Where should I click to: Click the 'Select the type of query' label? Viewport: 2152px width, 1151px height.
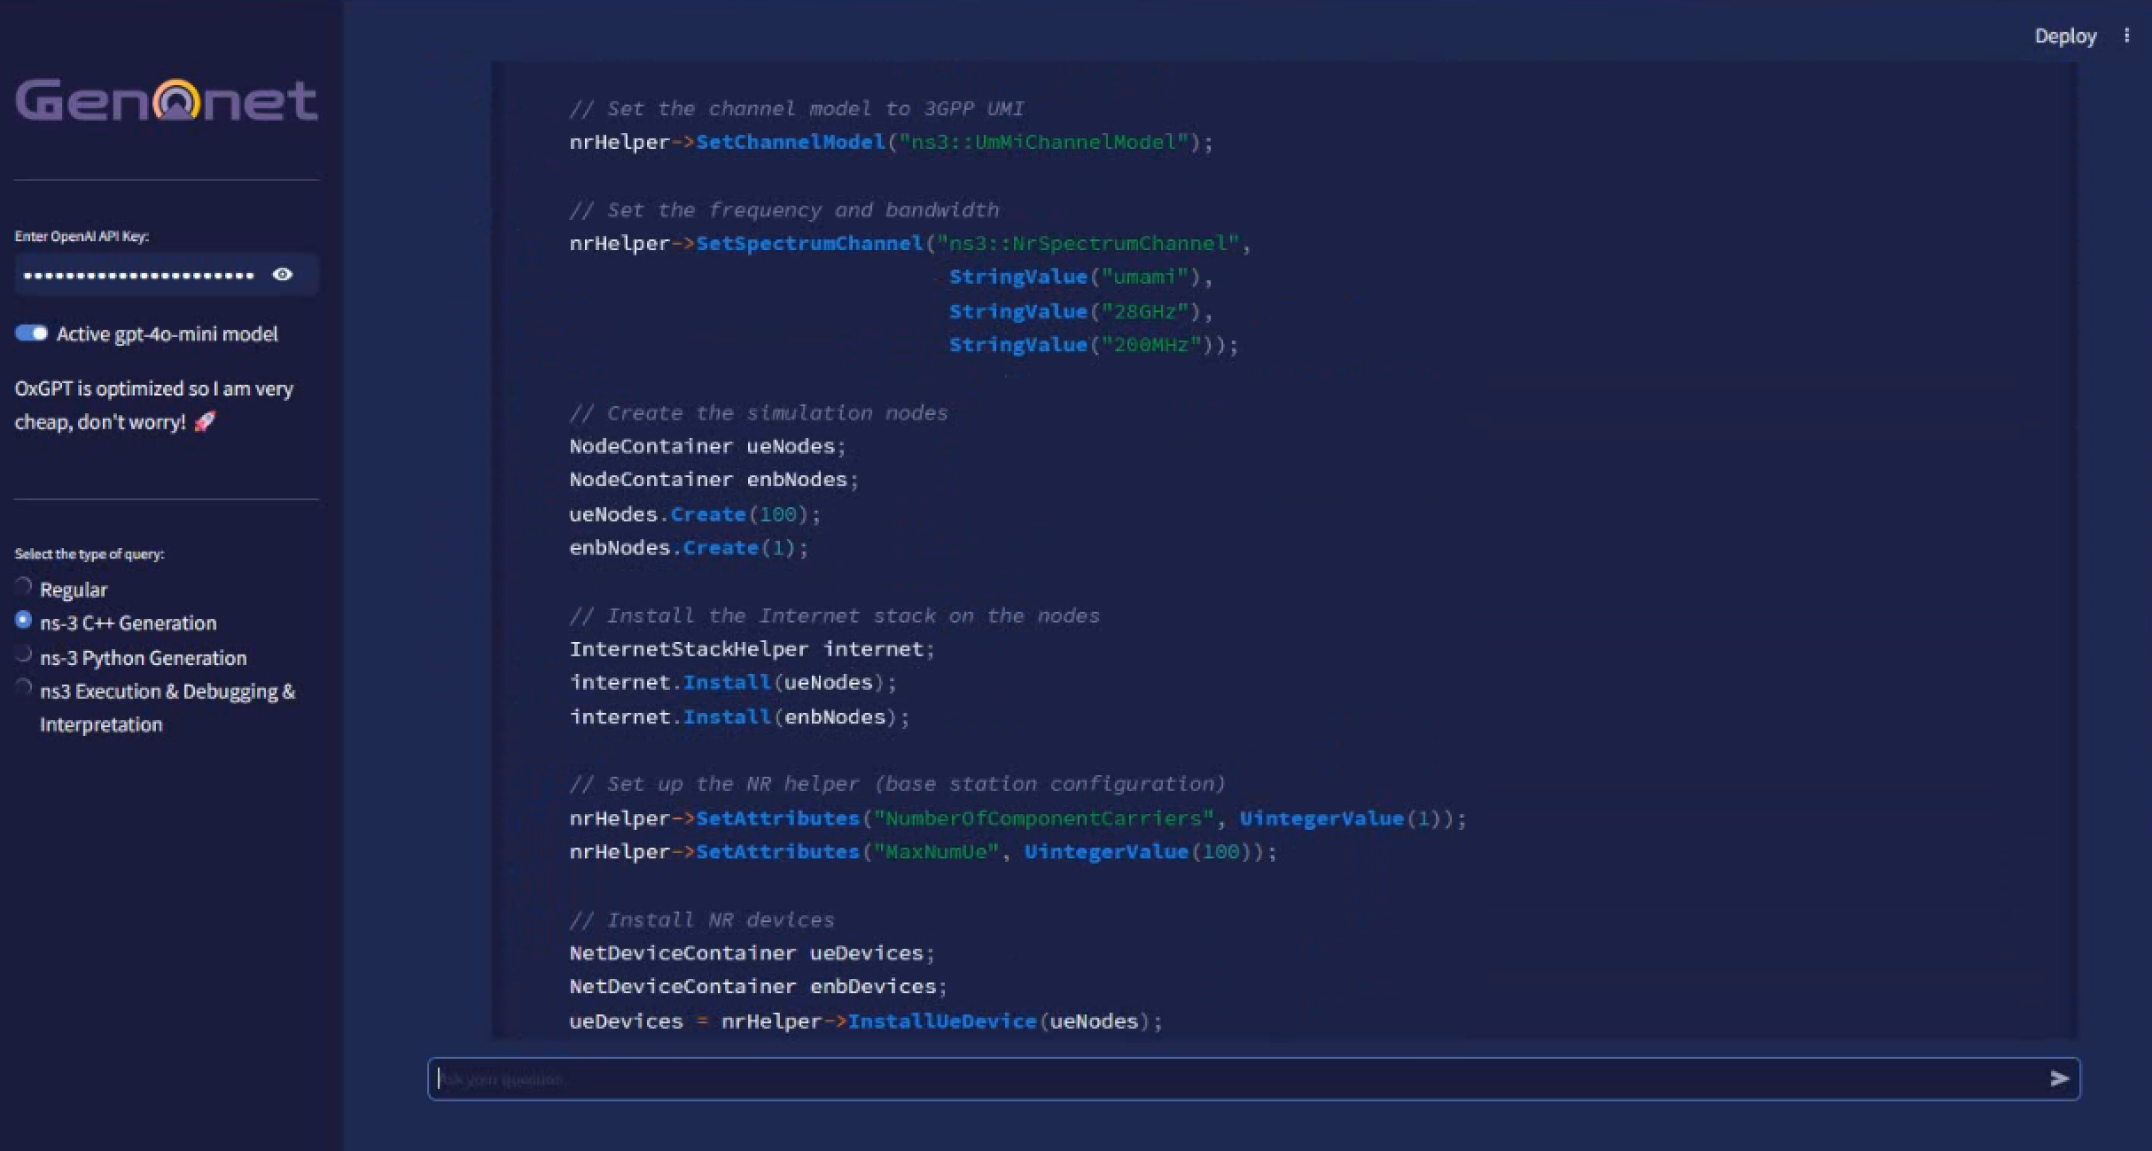tap(90, 554)
